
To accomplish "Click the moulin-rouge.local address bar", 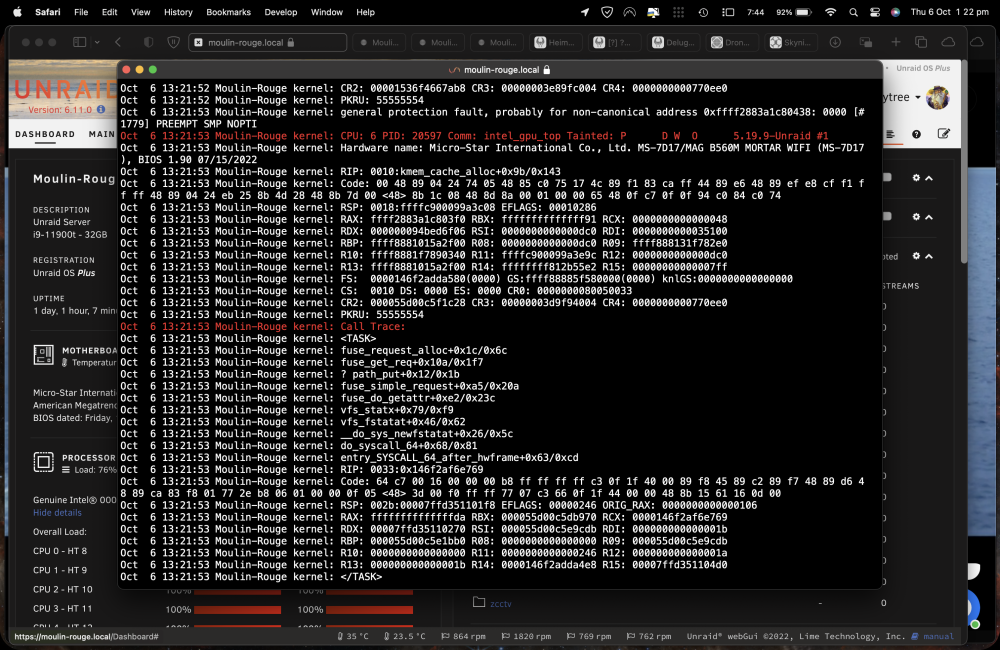I will [268, 42].
